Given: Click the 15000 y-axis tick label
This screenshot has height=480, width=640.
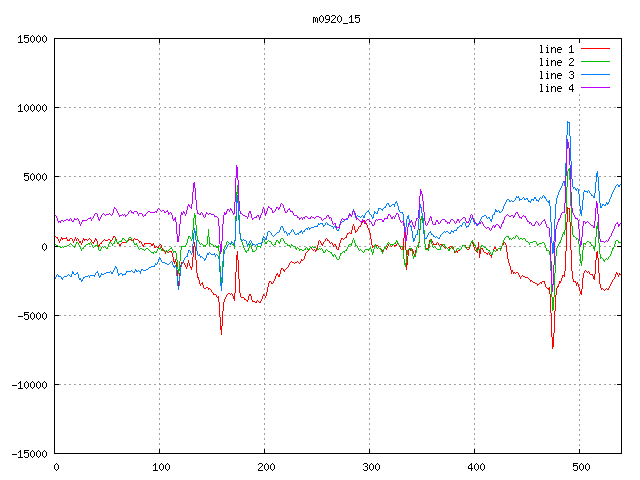Looking at the screenshot, I should point(31,39).
